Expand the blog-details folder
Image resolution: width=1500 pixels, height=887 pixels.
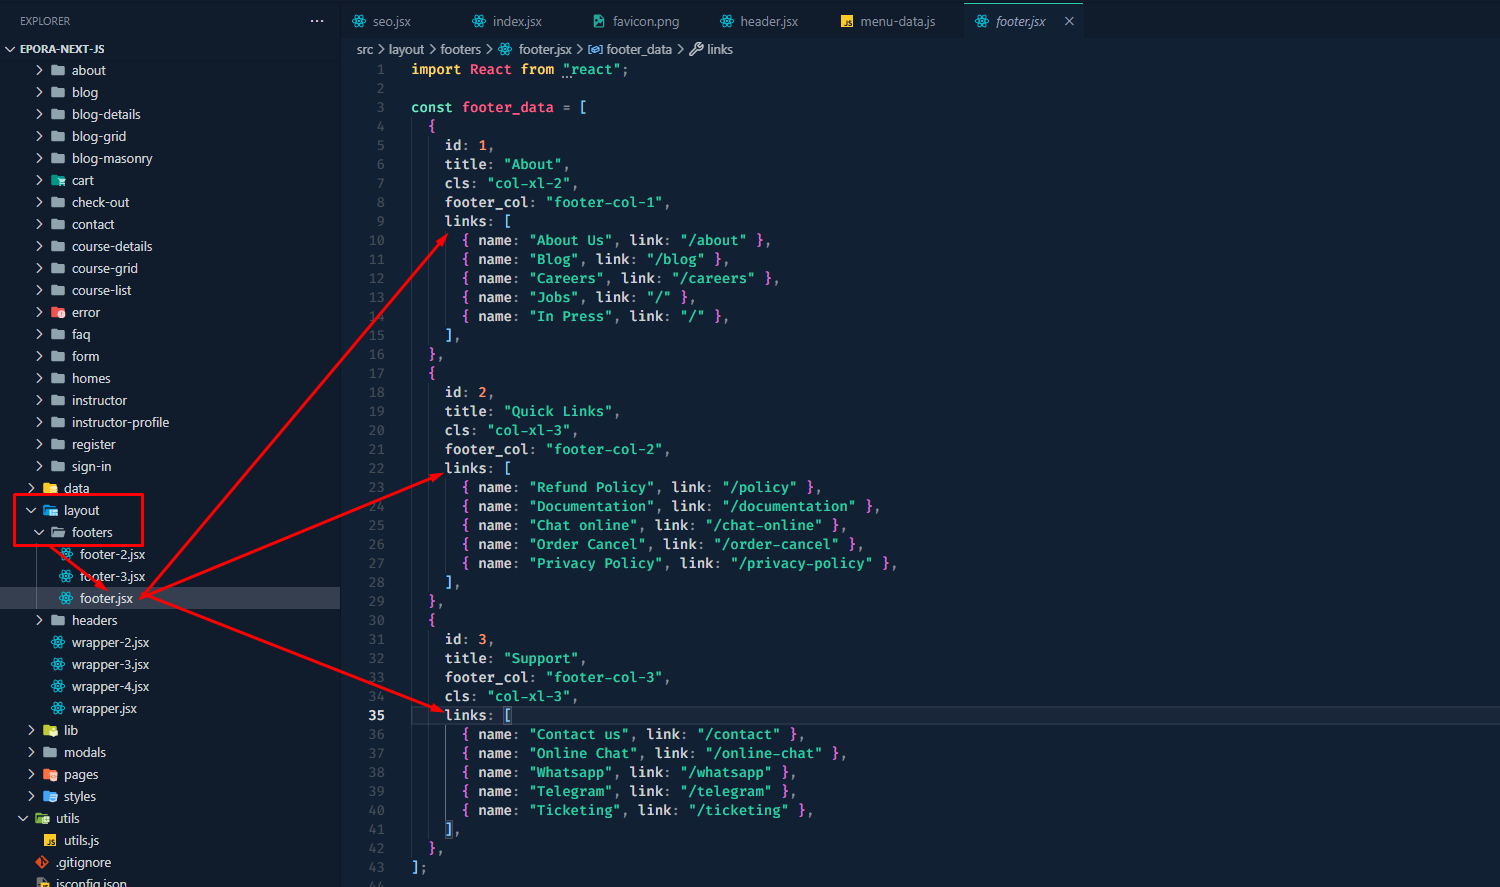click(39, 115)
